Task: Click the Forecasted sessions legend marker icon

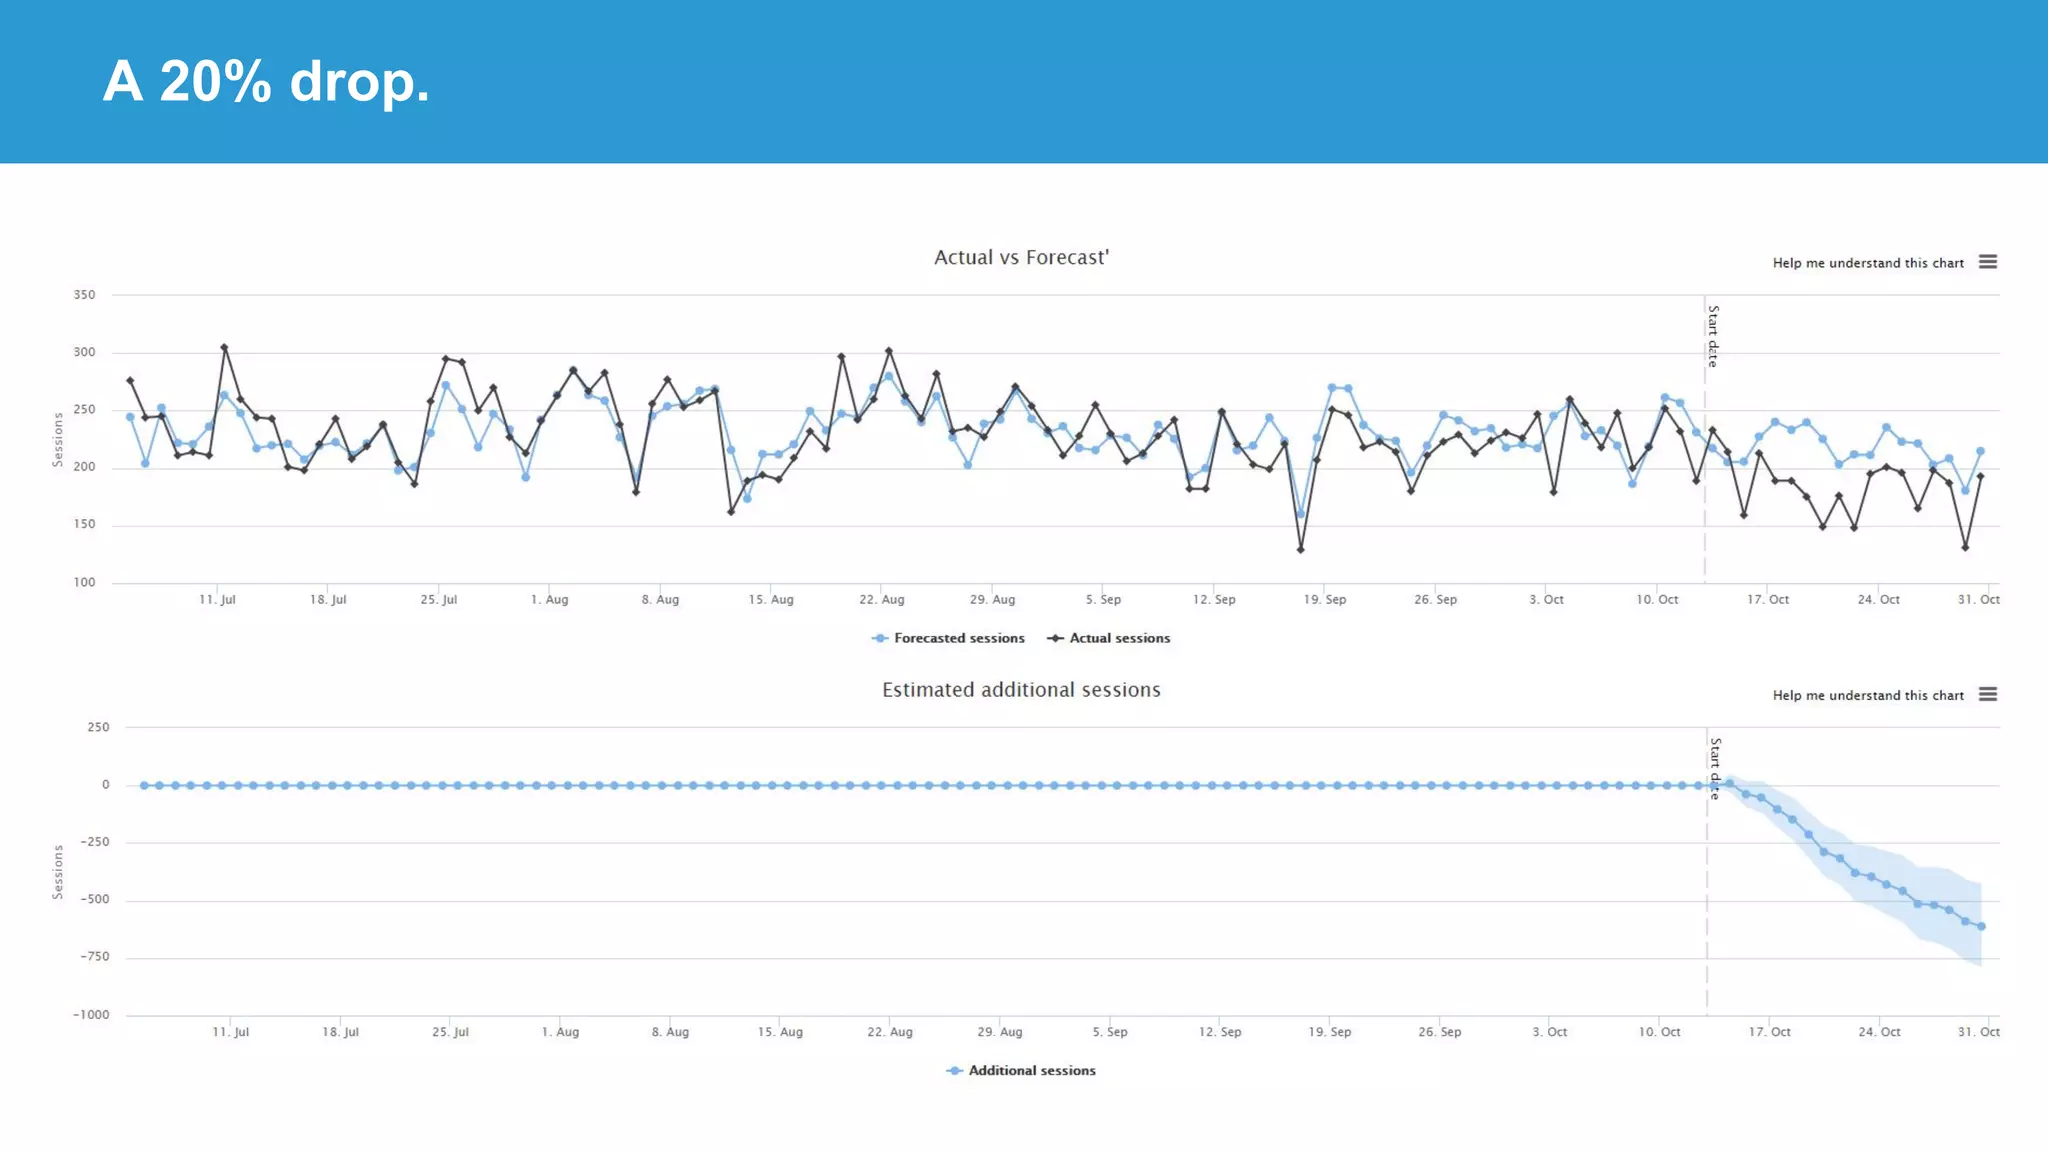Action: pos(880,638)
